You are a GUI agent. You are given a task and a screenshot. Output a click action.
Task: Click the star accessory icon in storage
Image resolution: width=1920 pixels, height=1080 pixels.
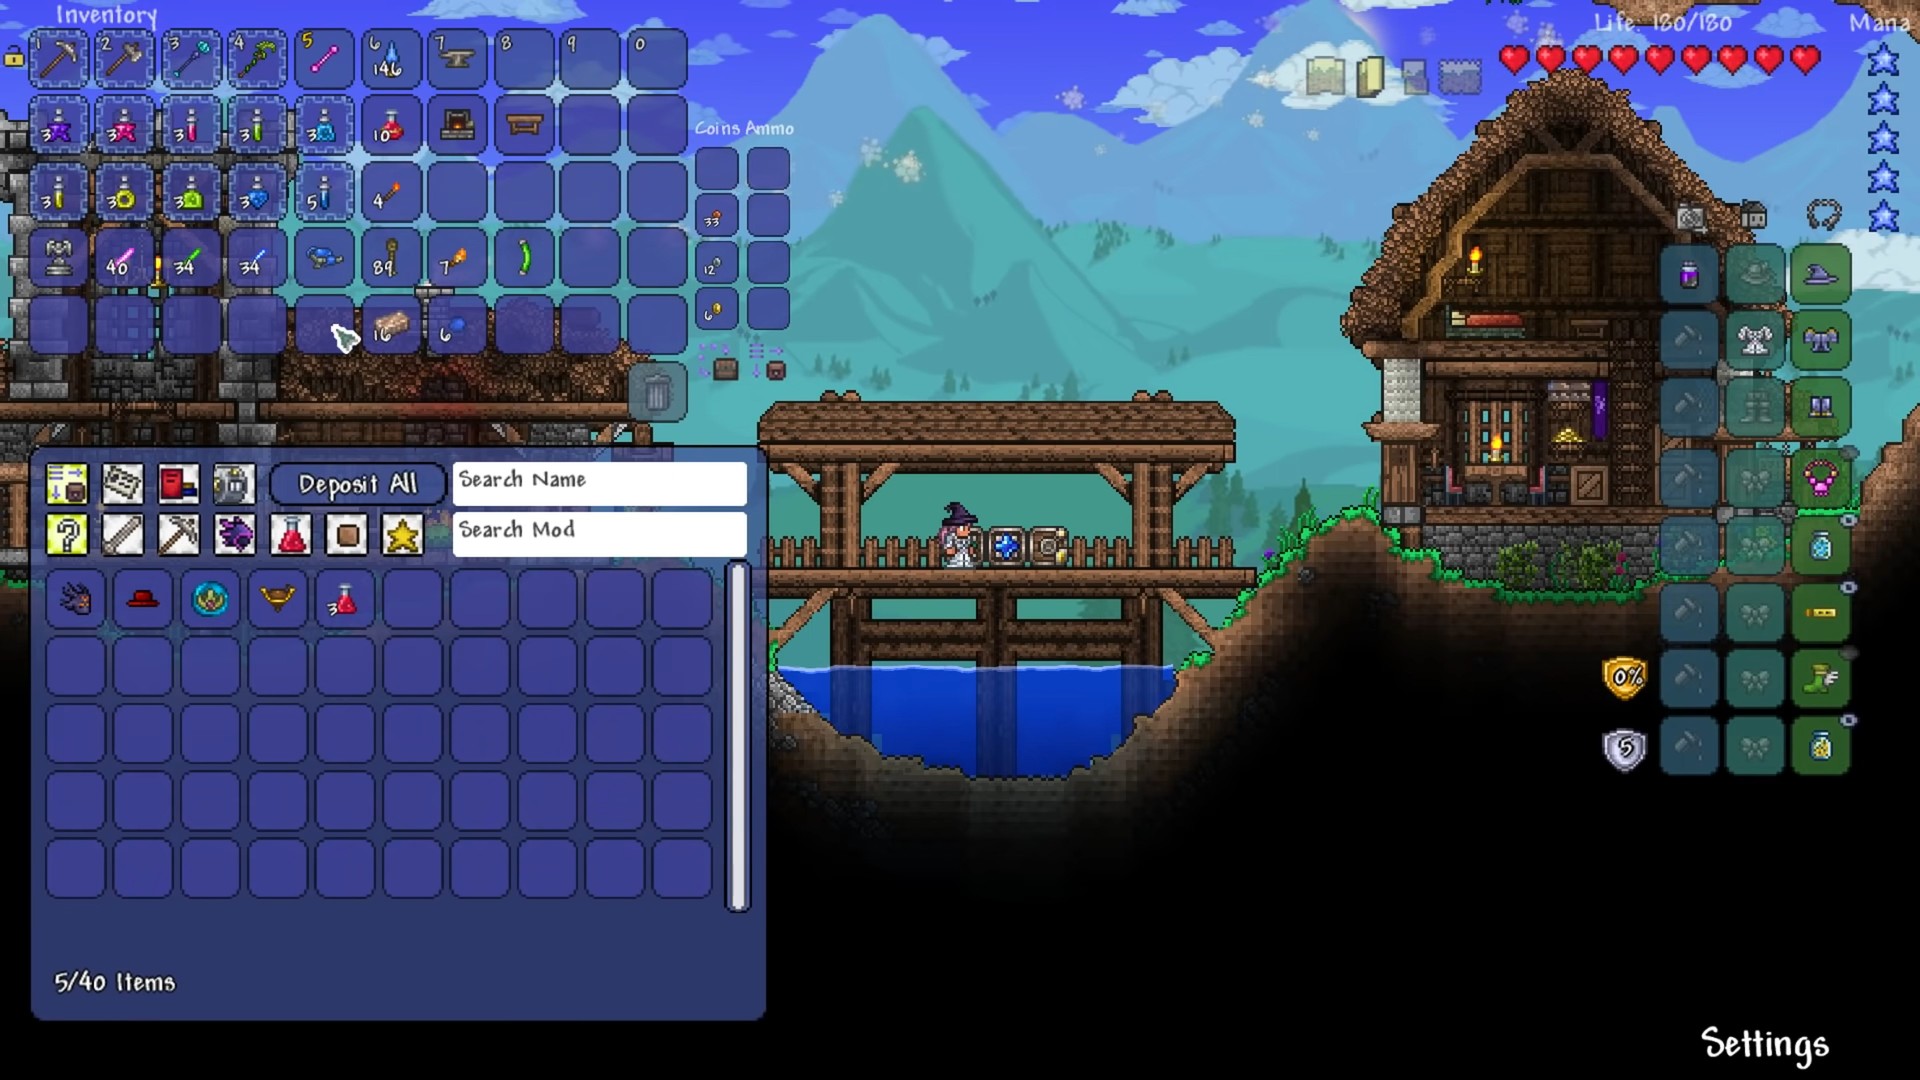click(402, 534)
